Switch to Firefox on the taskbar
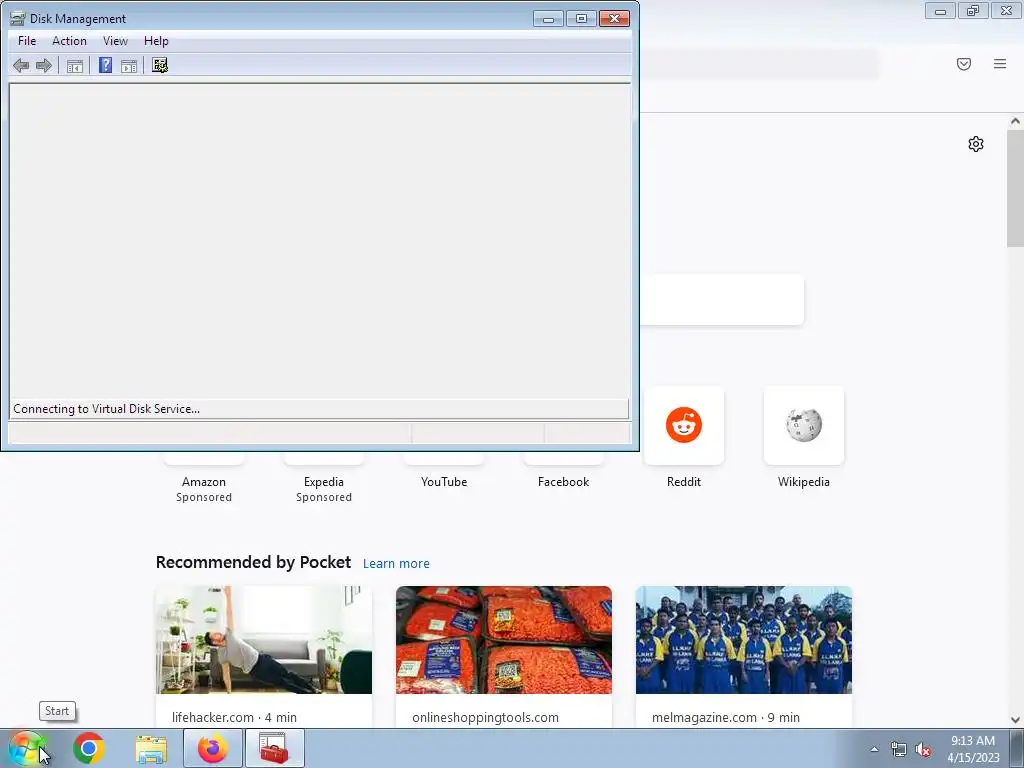The height and width of the screenshot is (768, 1024). (x=213, y=748)
